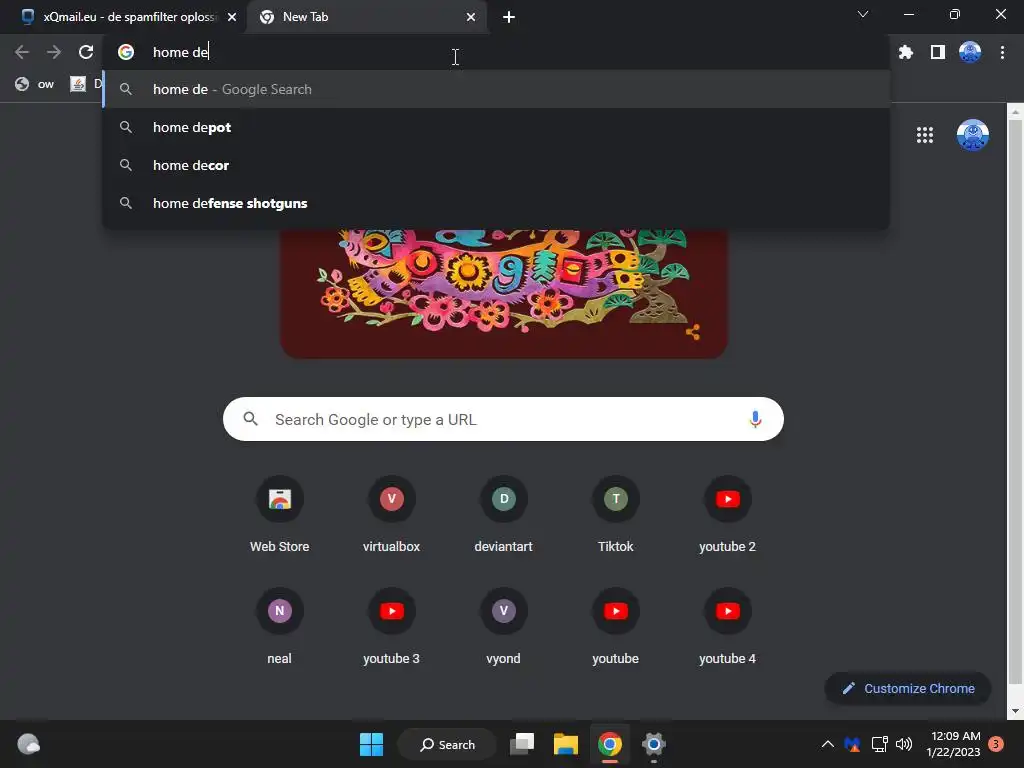Select 'home de - Google Search' suggestion
Viewport: 1024px width, 768px height.
click(x=496, y=89)
